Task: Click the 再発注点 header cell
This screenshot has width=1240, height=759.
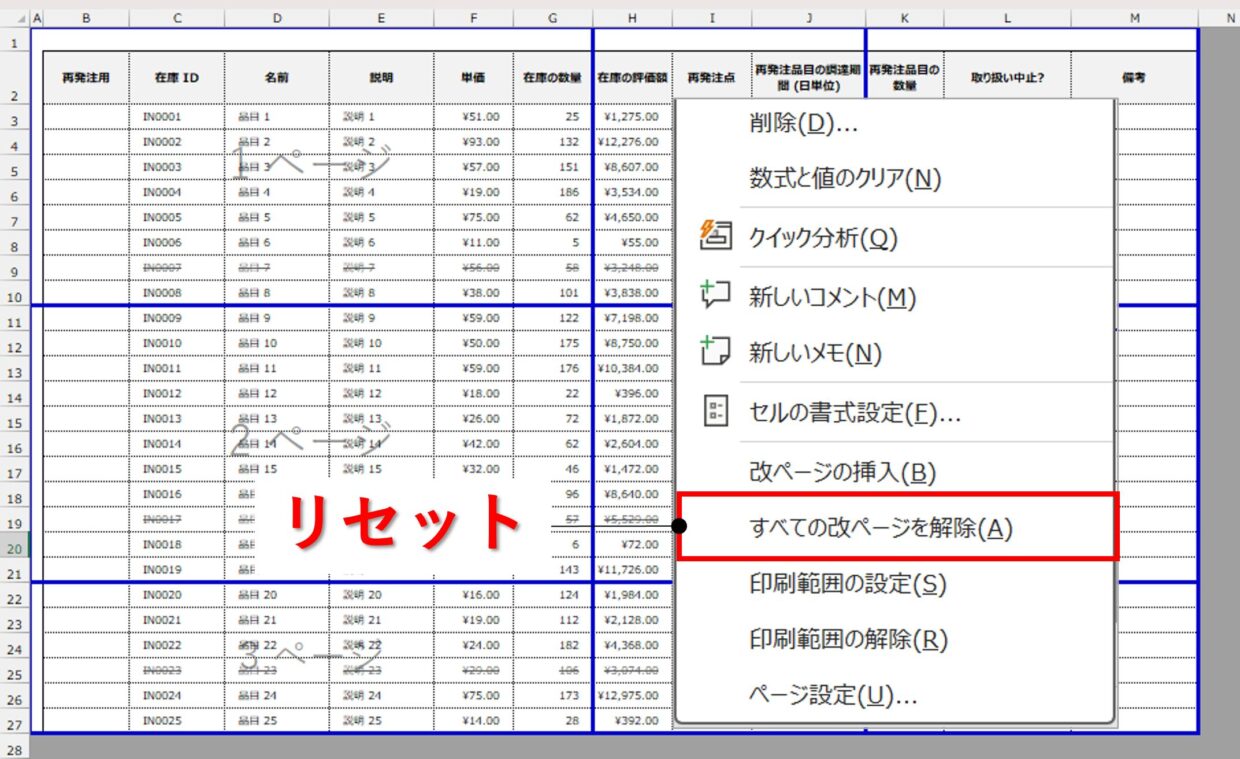Action: point(712,78)
